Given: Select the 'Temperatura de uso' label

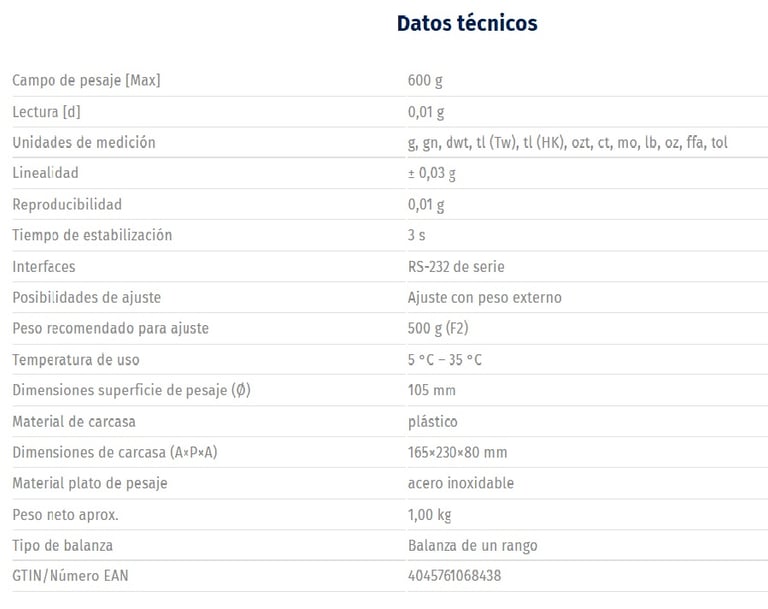Looking at the screenshot, I should point(76,359).
